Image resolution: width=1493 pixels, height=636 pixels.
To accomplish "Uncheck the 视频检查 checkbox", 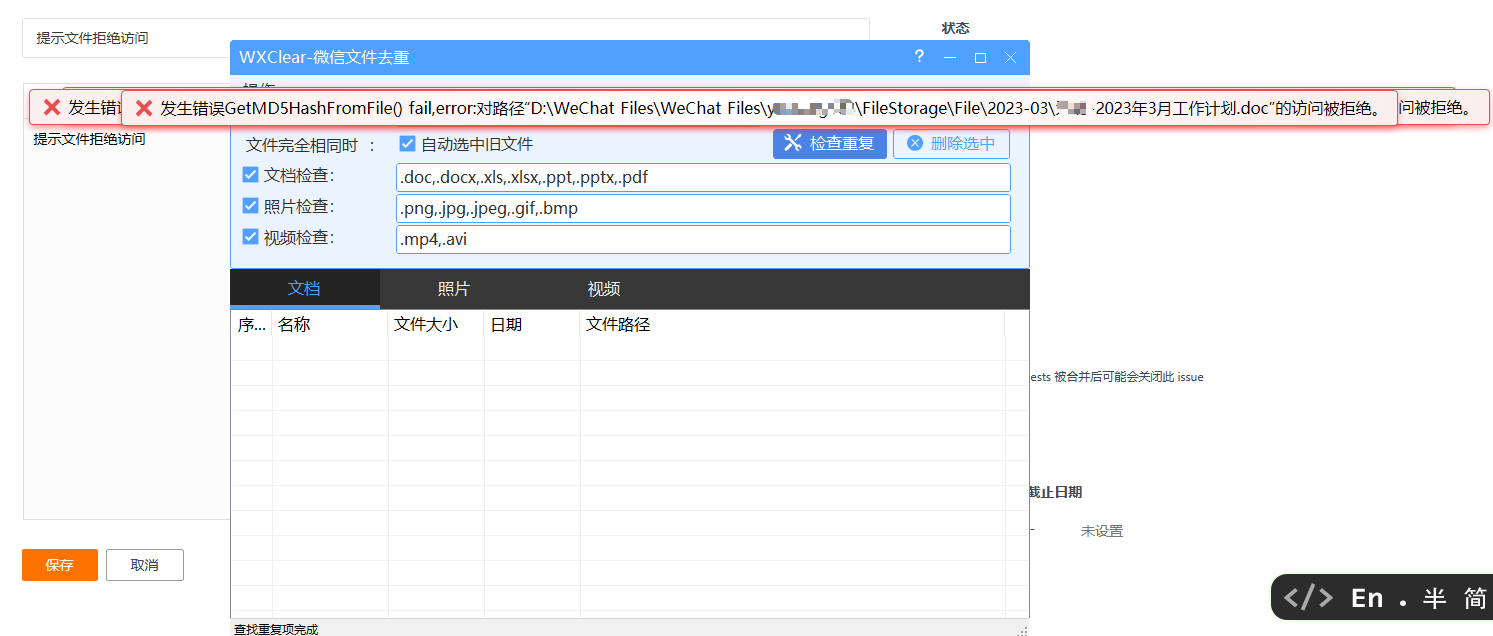I will point(251,237).
